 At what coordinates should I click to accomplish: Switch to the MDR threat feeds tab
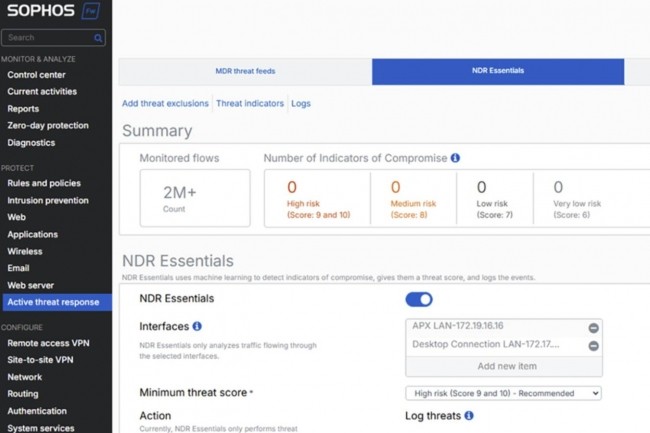(245, 71)
